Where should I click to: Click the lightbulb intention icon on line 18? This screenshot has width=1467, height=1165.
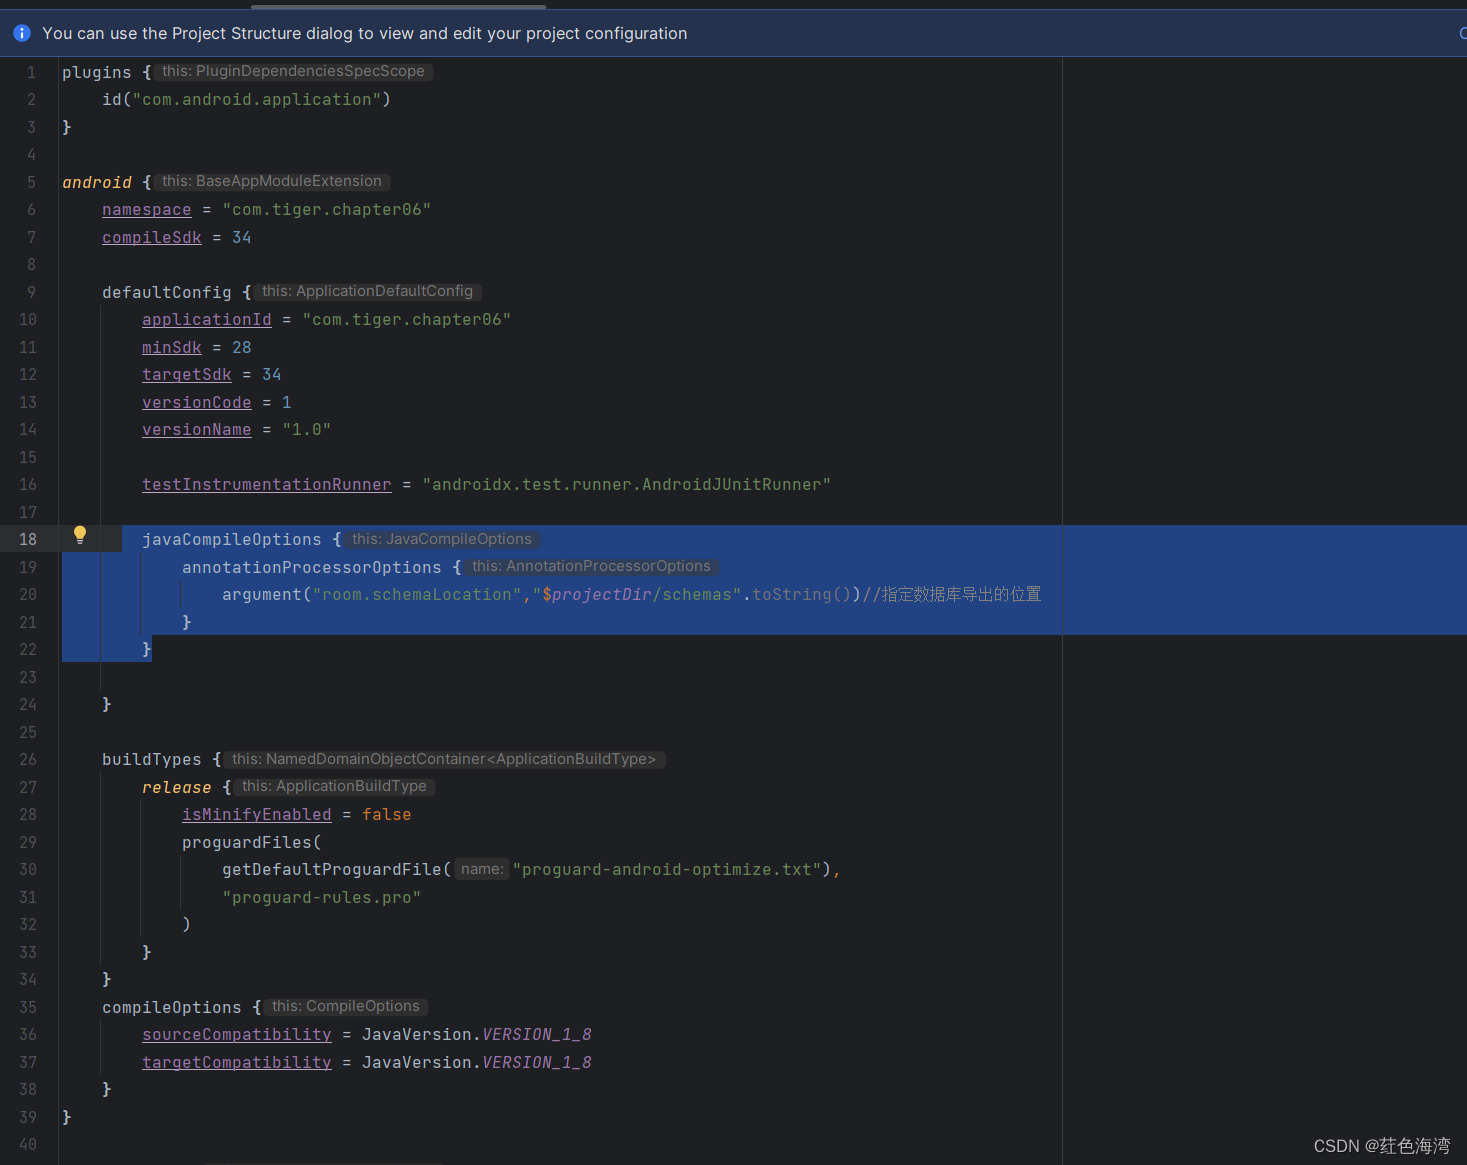80,533
